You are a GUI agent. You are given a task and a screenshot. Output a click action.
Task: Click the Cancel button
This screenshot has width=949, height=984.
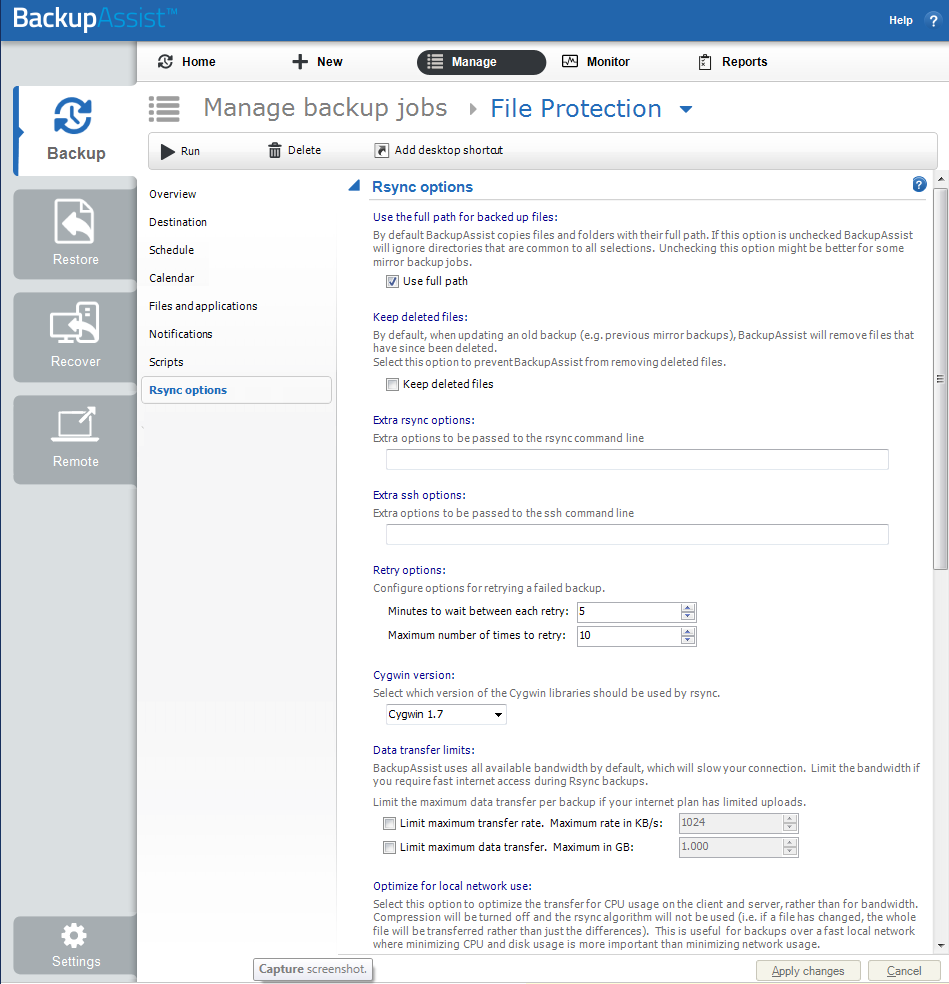pyautogui.click(x=903, y=971)
